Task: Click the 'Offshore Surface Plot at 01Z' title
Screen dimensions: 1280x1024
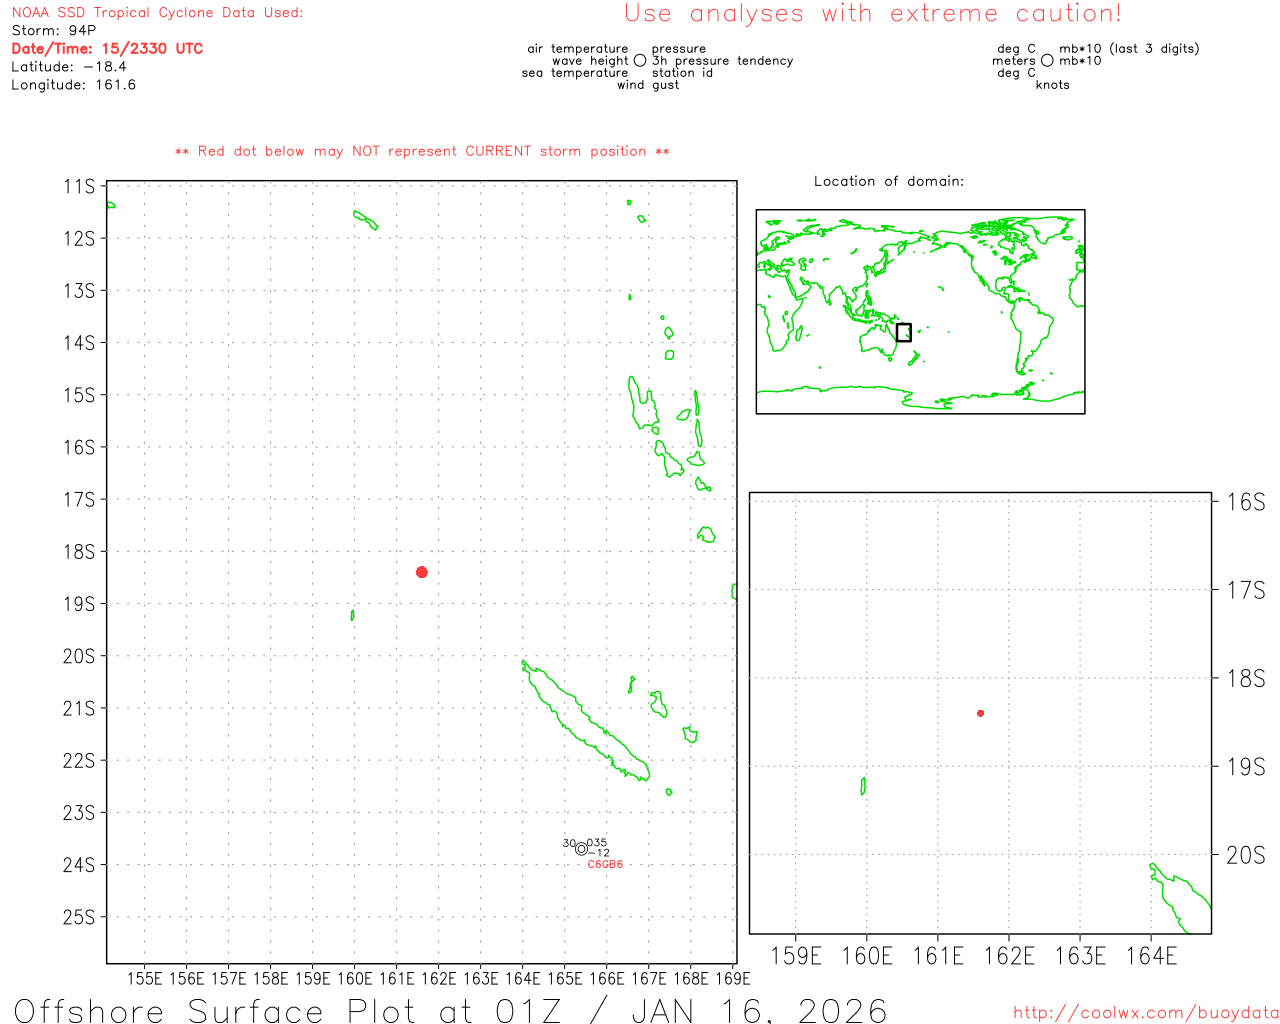Action: click(x=450, y=1010)
